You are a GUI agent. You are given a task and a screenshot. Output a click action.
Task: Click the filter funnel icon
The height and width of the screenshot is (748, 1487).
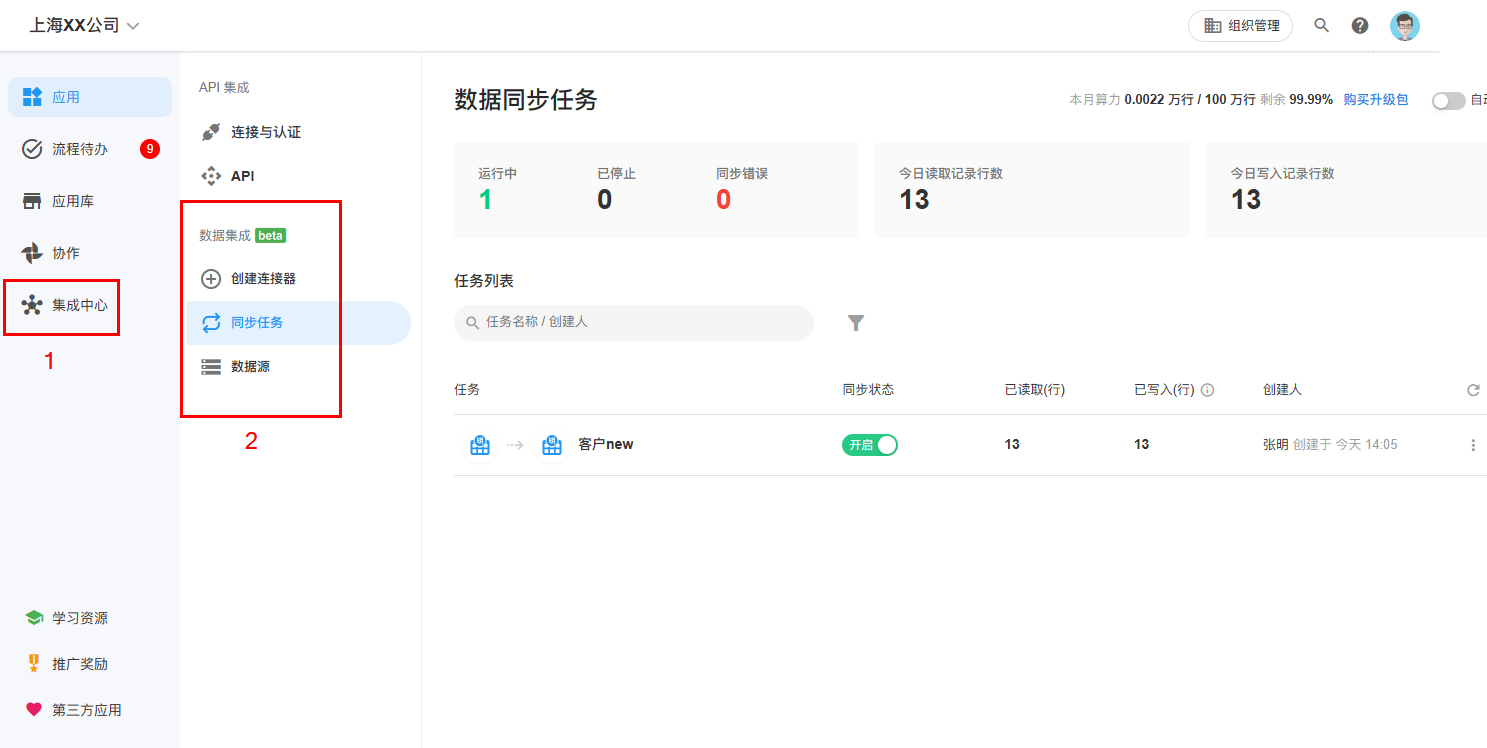click(x=856, y=323)
